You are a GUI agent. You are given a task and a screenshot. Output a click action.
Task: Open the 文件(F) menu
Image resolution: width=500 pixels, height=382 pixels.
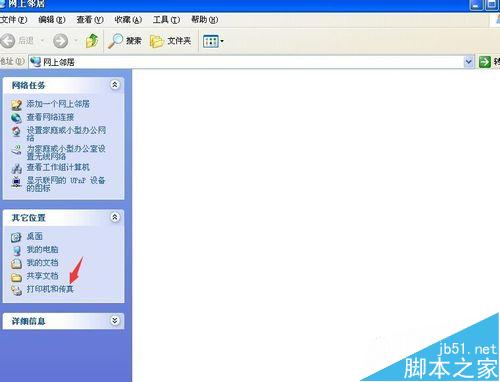(x=14, y=20)
